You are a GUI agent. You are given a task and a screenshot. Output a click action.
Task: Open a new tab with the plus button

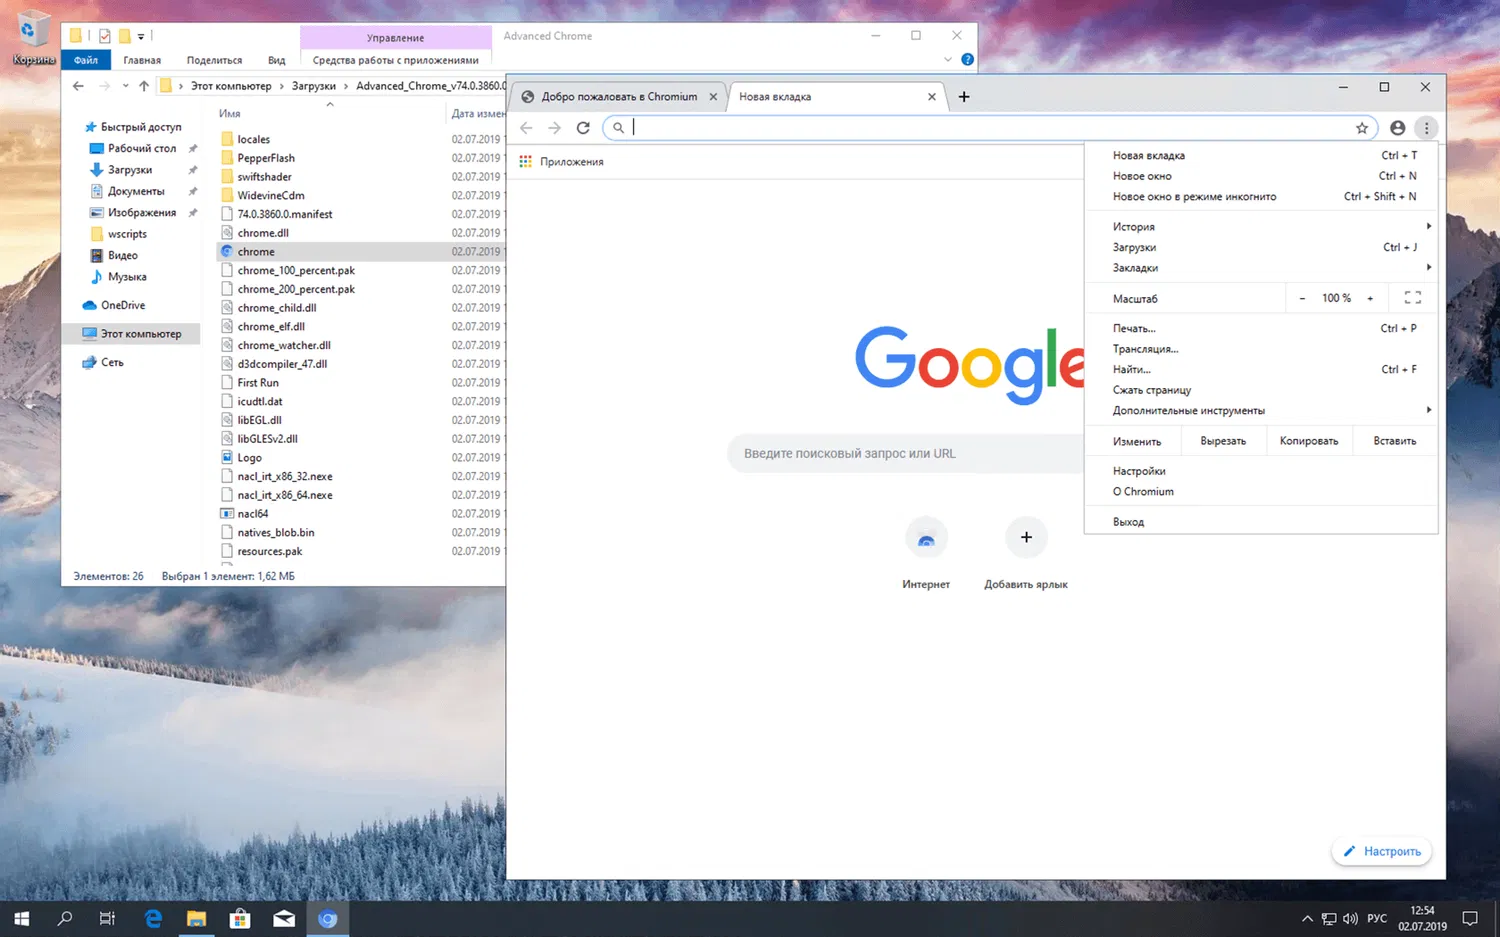pyautogui.click(x=964, y=97)
